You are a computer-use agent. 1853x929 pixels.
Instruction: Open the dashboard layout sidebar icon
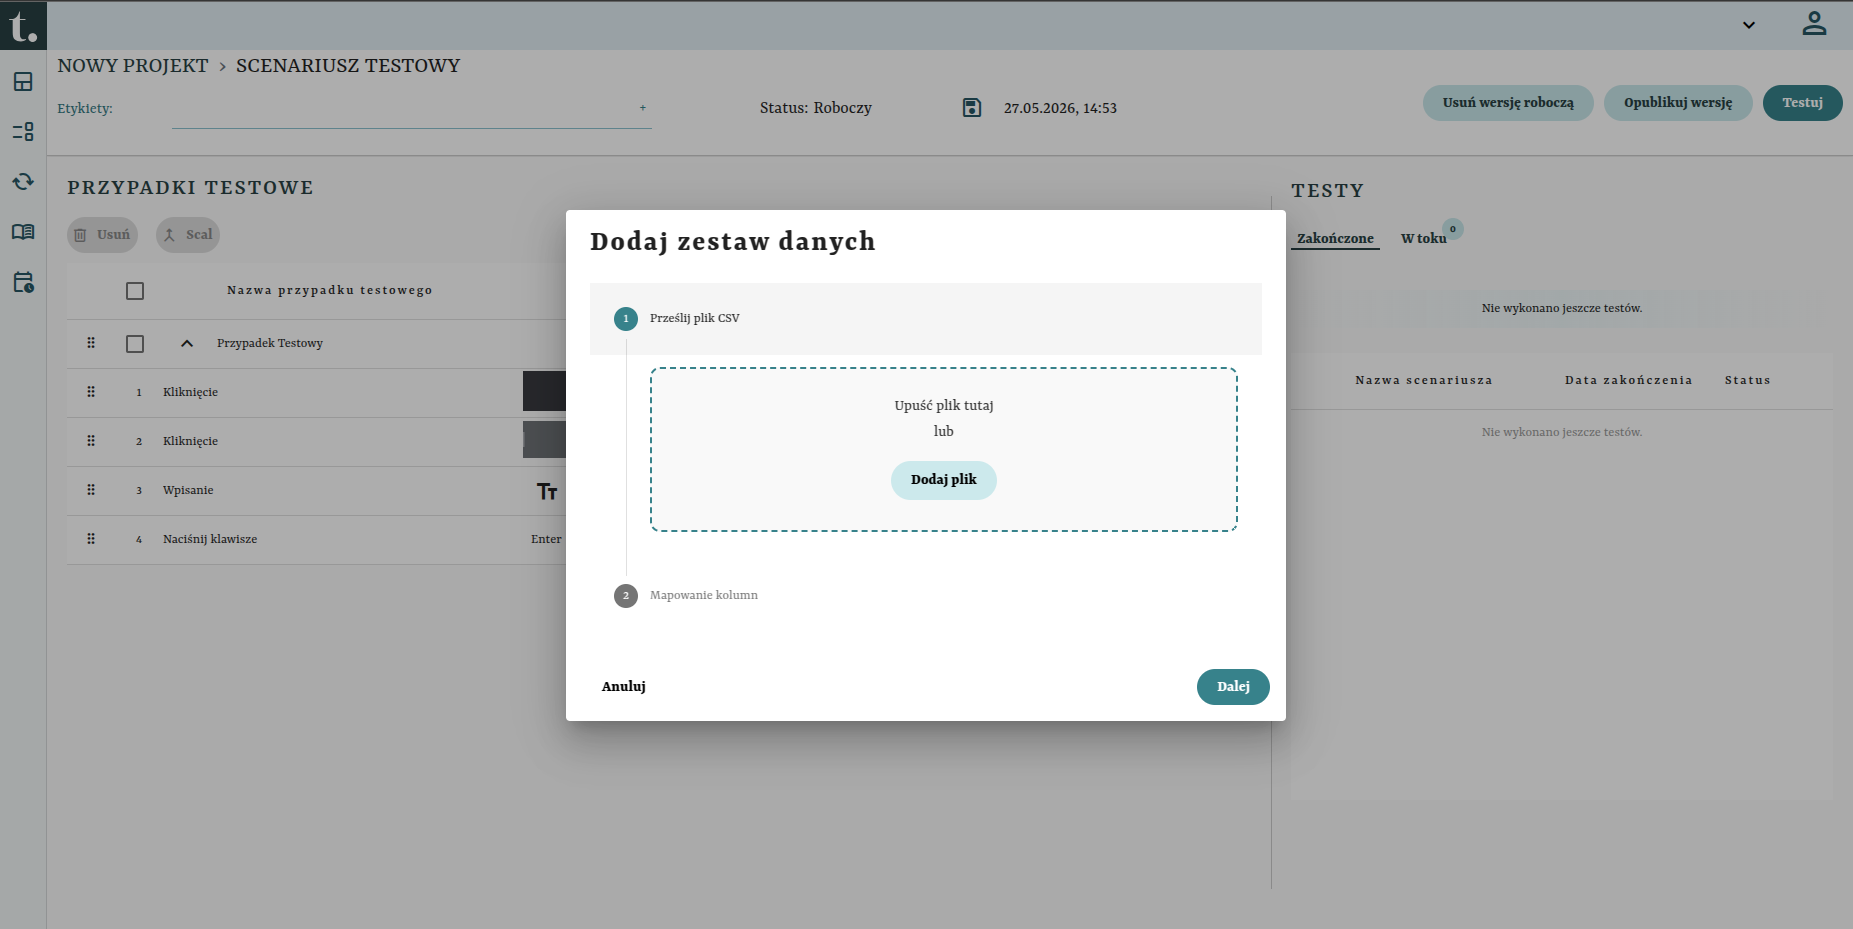point(23,82)
